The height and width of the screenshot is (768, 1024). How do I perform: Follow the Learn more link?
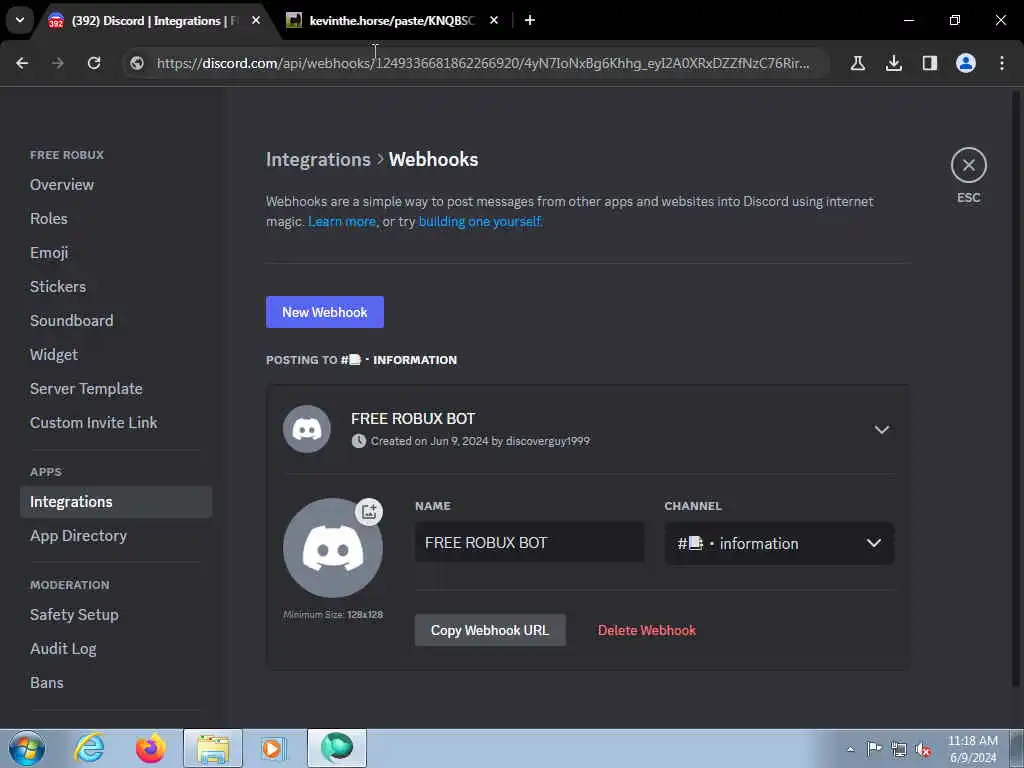click(342, 221)
